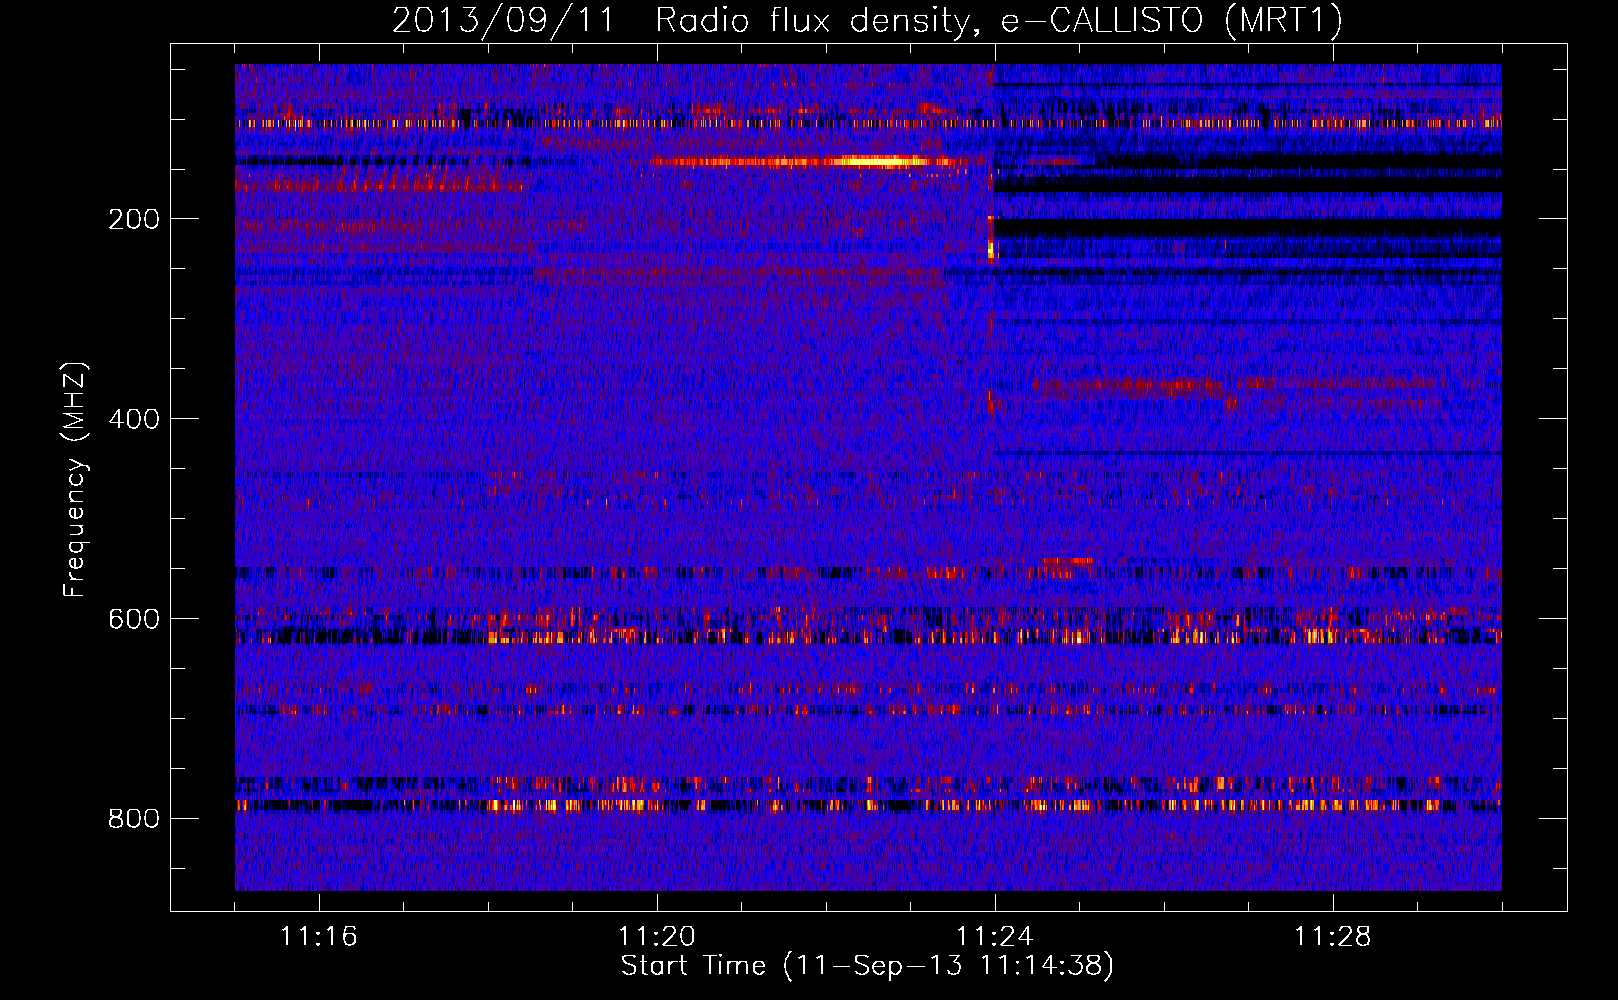This screenshot has height=1000, width=1618.
Task: Click the '800' frequency tick label
Action: point(134,819)
